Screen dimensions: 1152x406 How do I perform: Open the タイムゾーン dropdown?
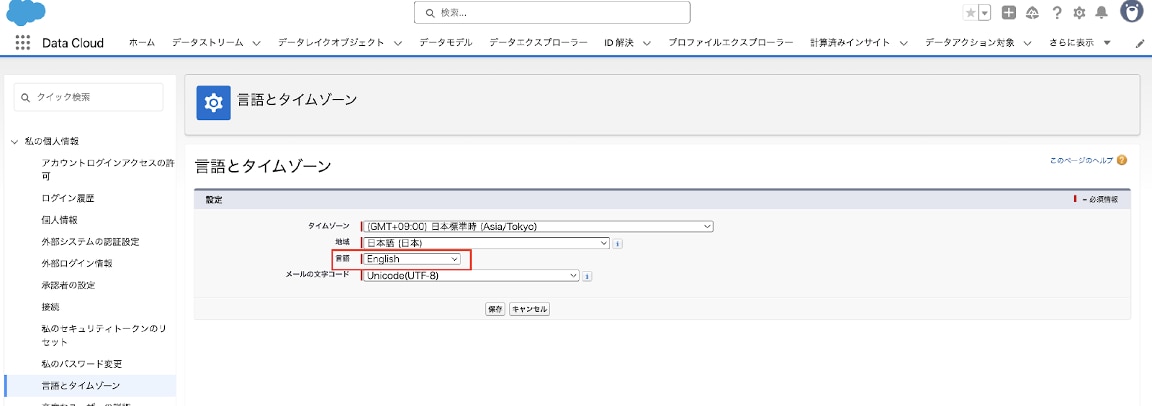point(537,226)
